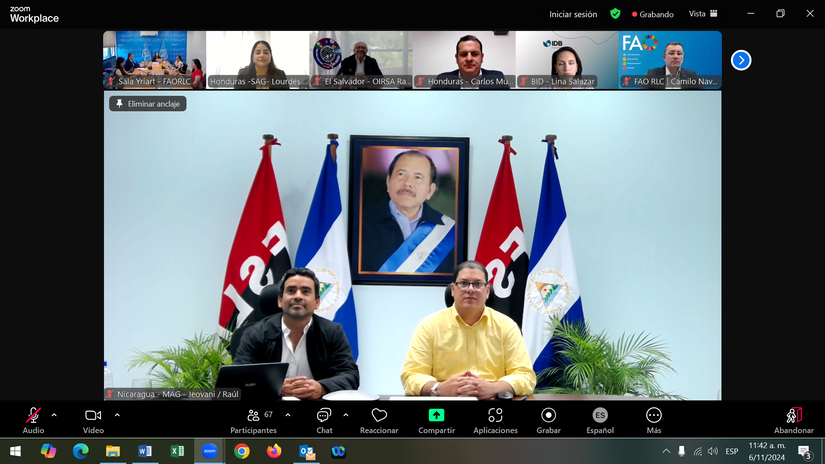Open the Windows Start menu
This screenshot has height=464, width=825.
tap(15, 451)
